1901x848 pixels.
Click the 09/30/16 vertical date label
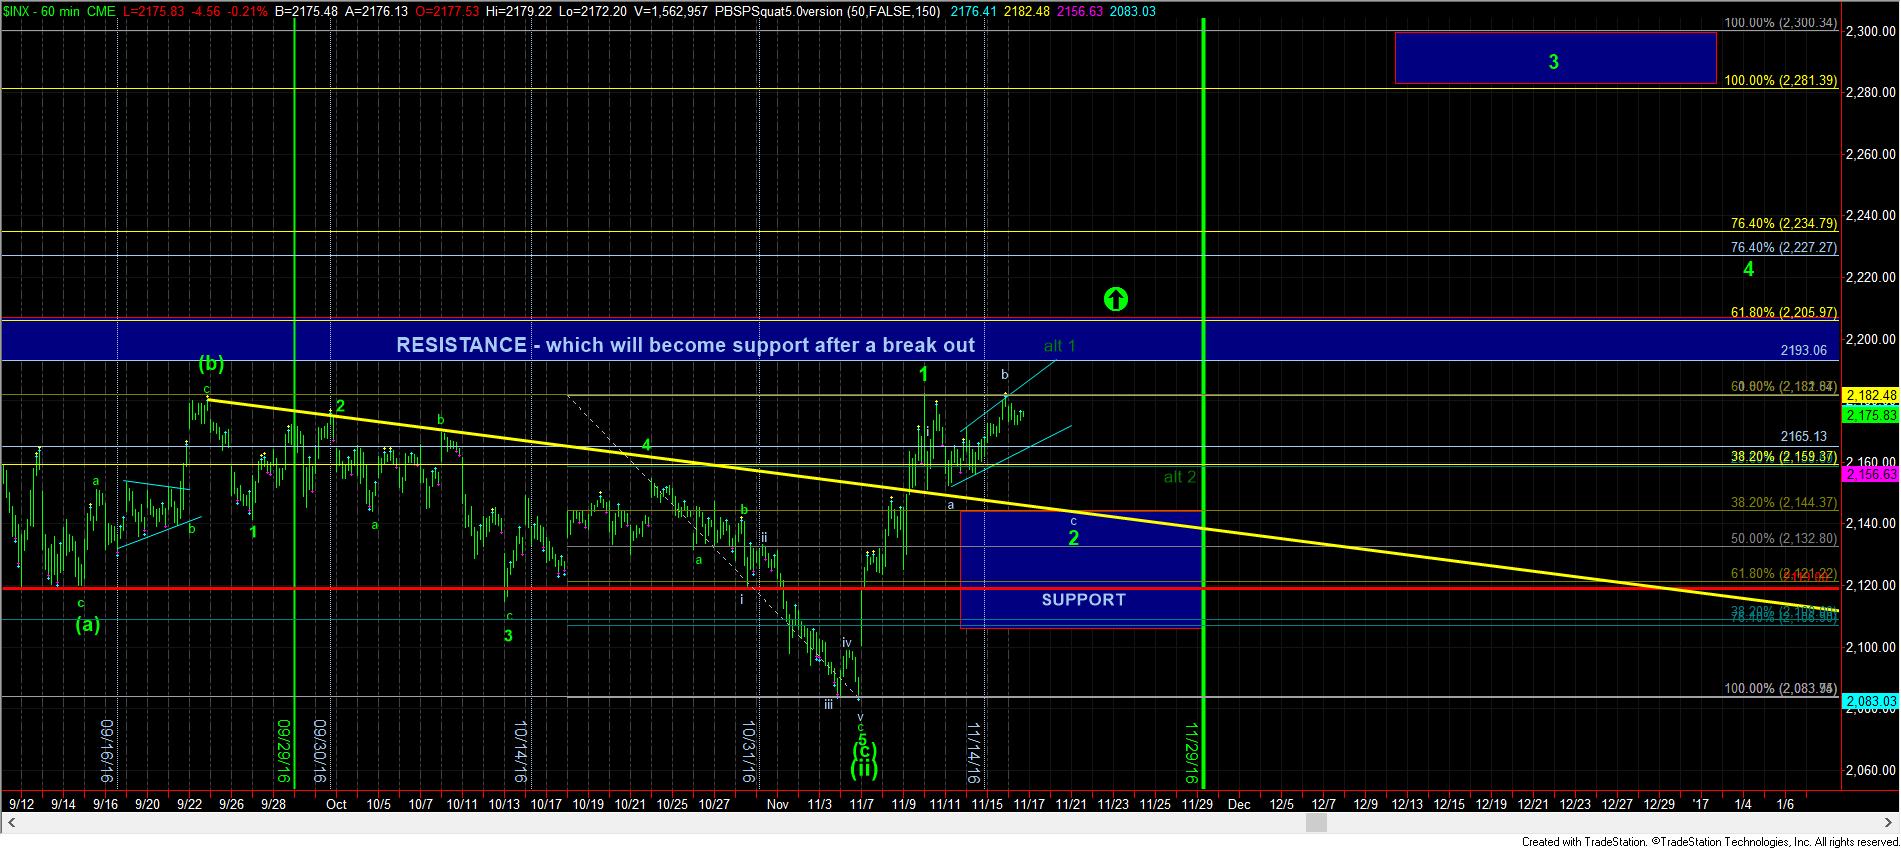pos(320,751)
